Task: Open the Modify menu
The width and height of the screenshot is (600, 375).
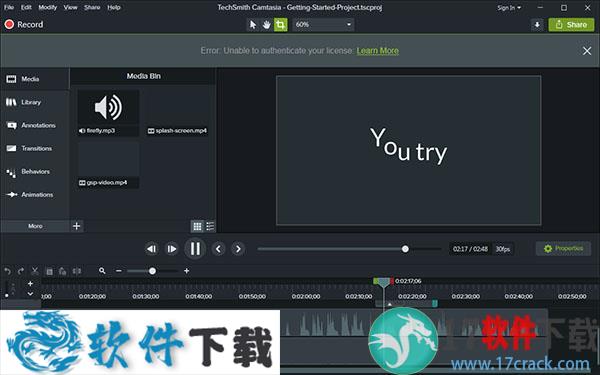Action: click(48, 7)
